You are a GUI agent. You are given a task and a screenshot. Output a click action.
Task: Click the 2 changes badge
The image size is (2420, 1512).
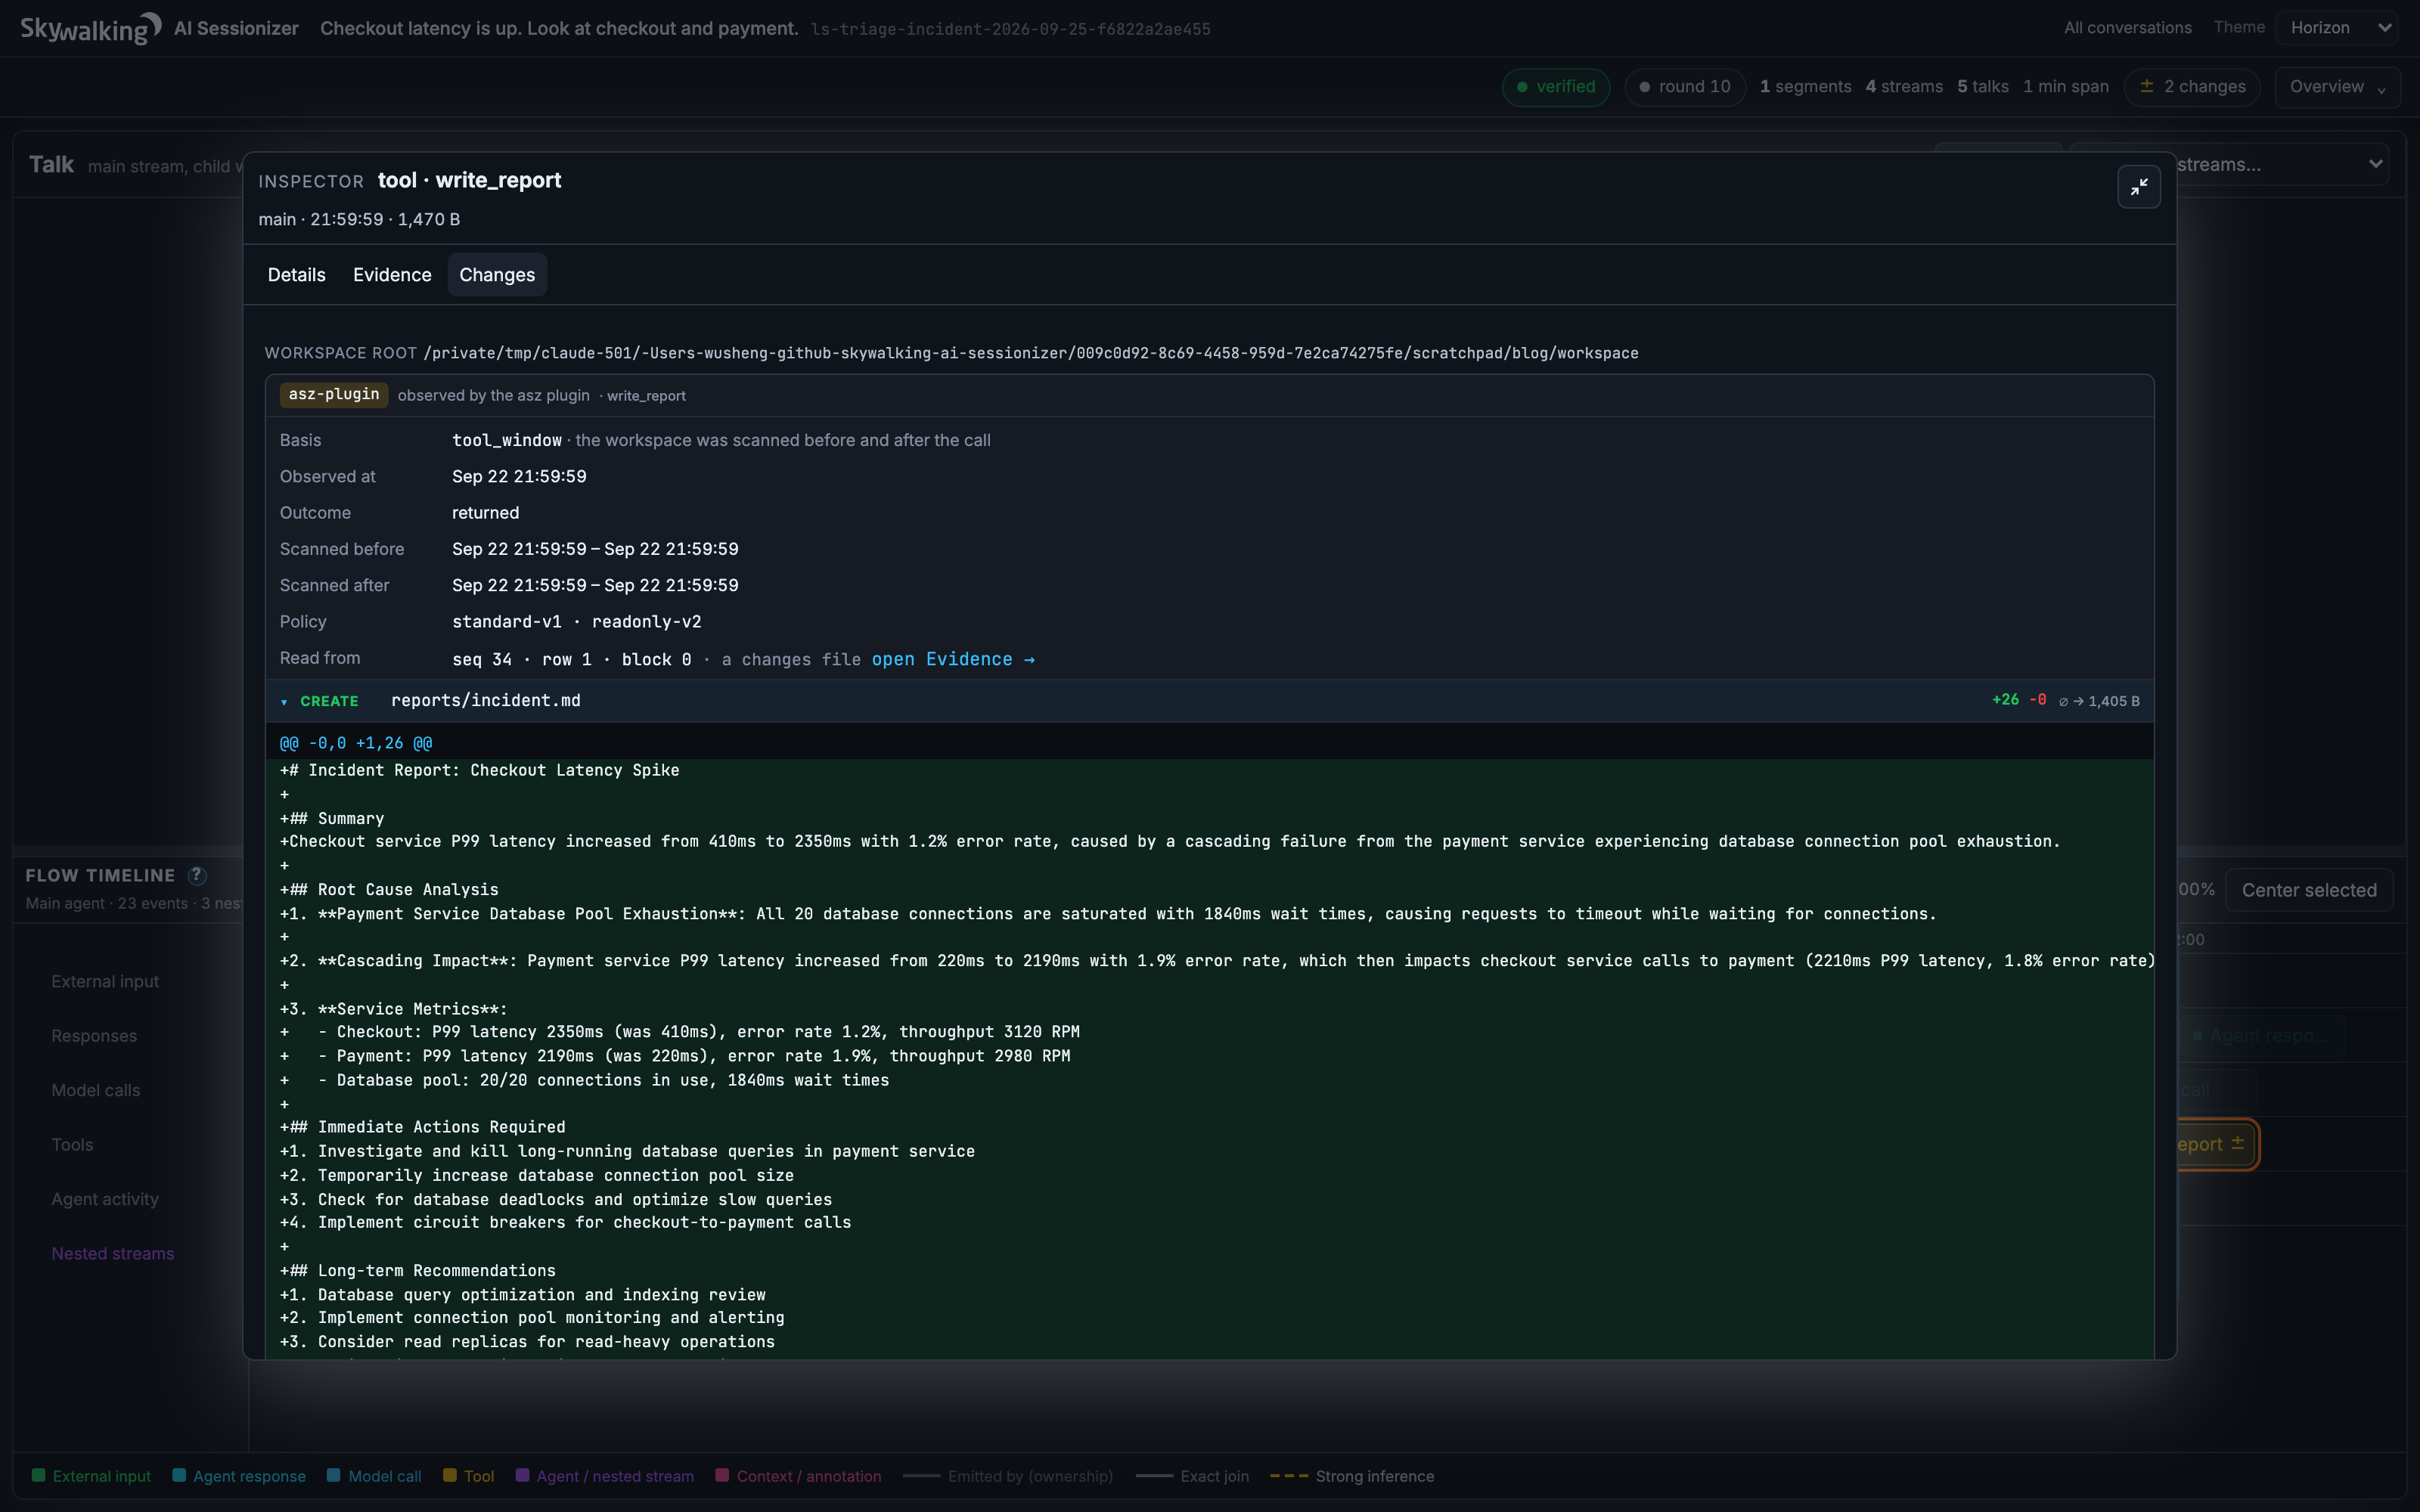tap(2192, 87)
